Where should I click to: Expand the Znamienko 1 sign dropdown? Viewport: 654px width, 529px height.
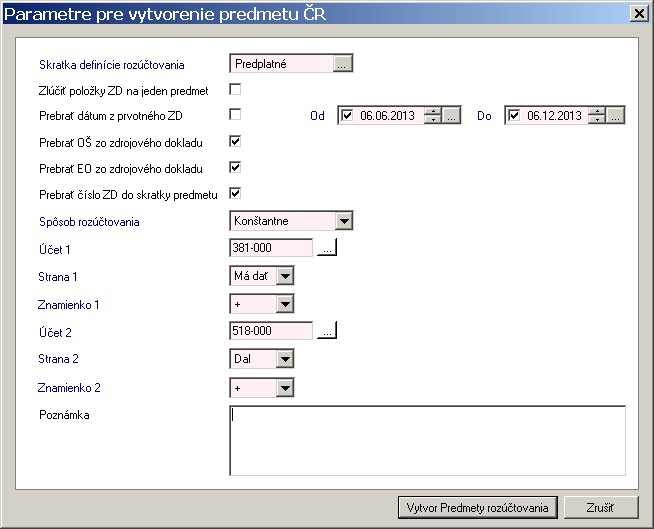click(x=285, y=304)
